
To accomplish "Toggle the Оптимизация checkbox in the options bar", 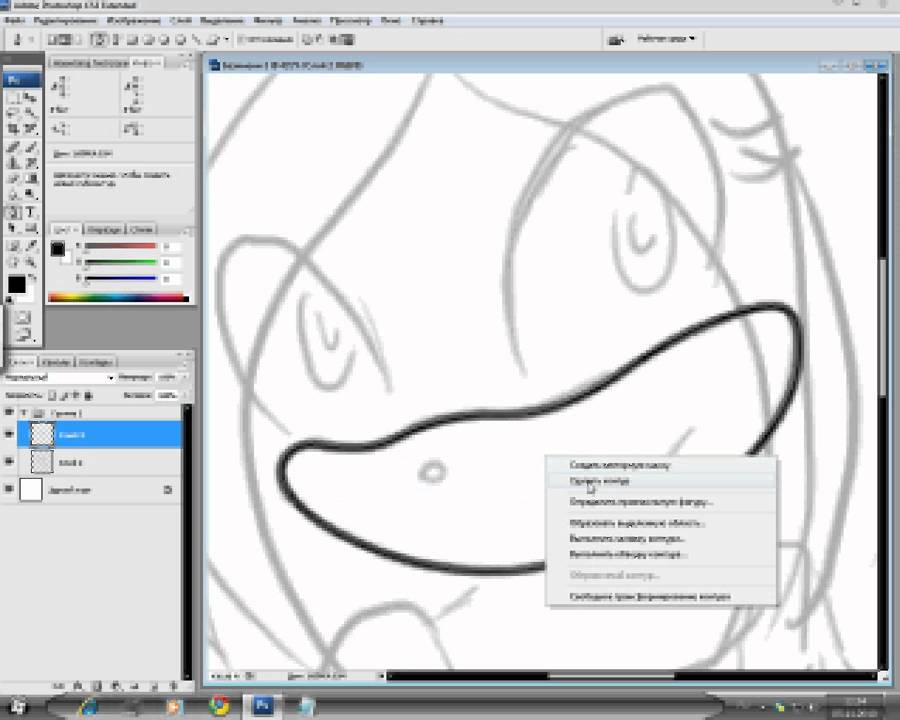I will [241, 40].
